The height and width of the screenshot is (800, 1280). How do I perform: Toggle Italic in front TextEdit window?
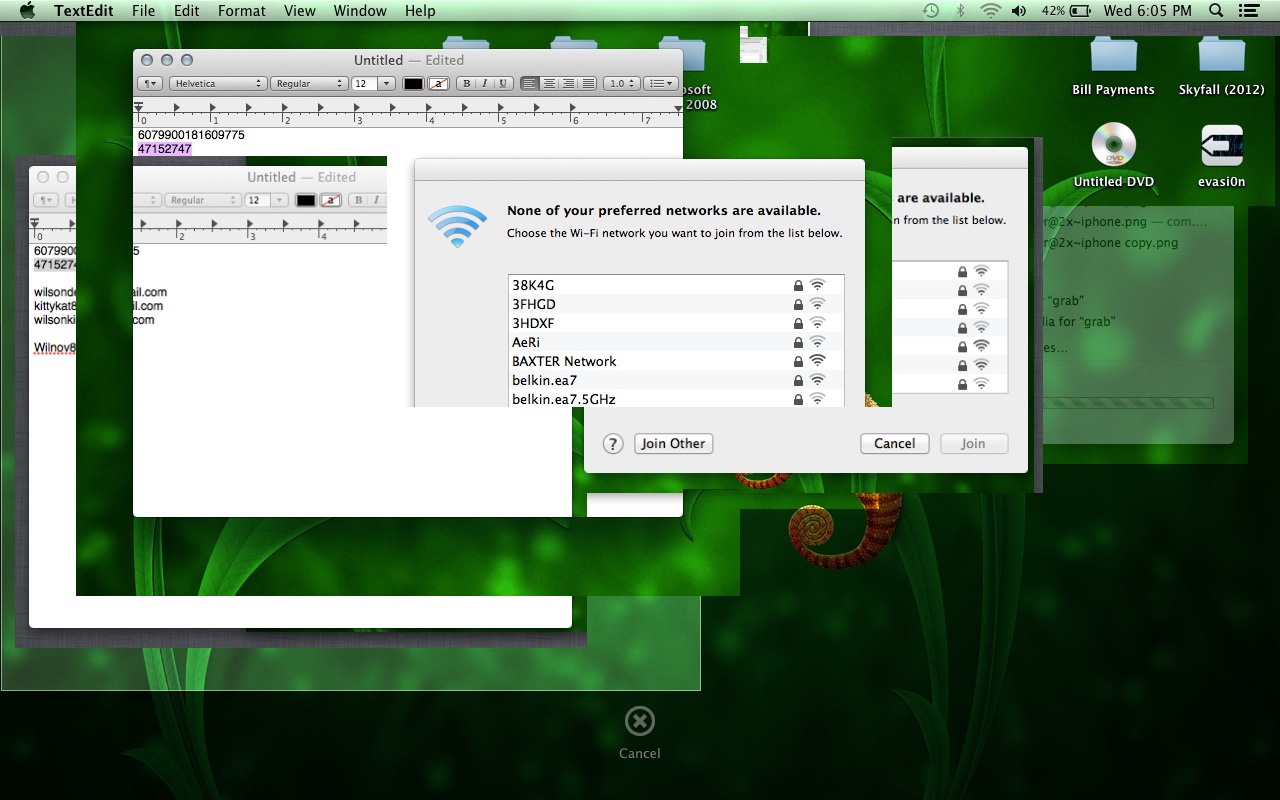pos(484,84)
